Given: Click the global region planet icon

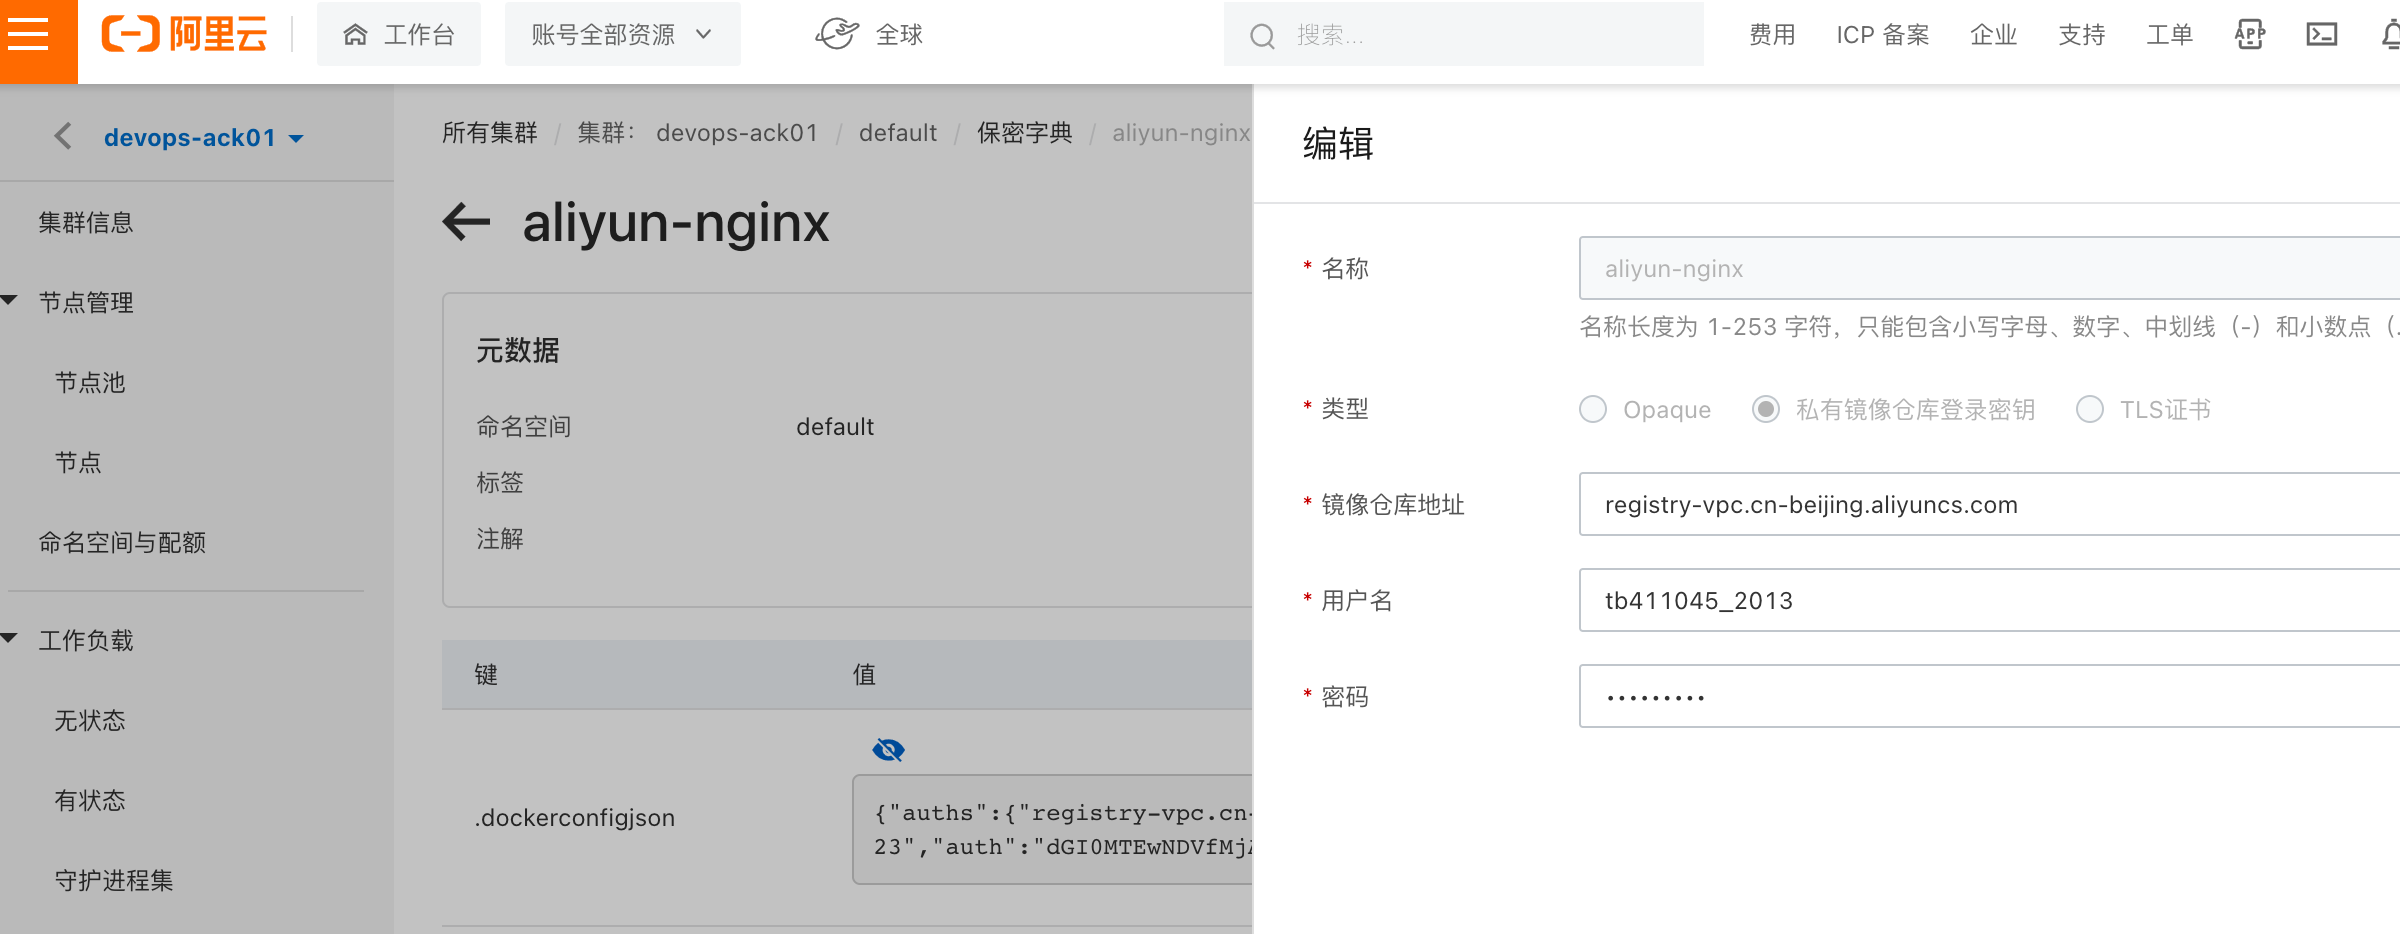Looking at the screenshot, I should click(x=837, y=35).
